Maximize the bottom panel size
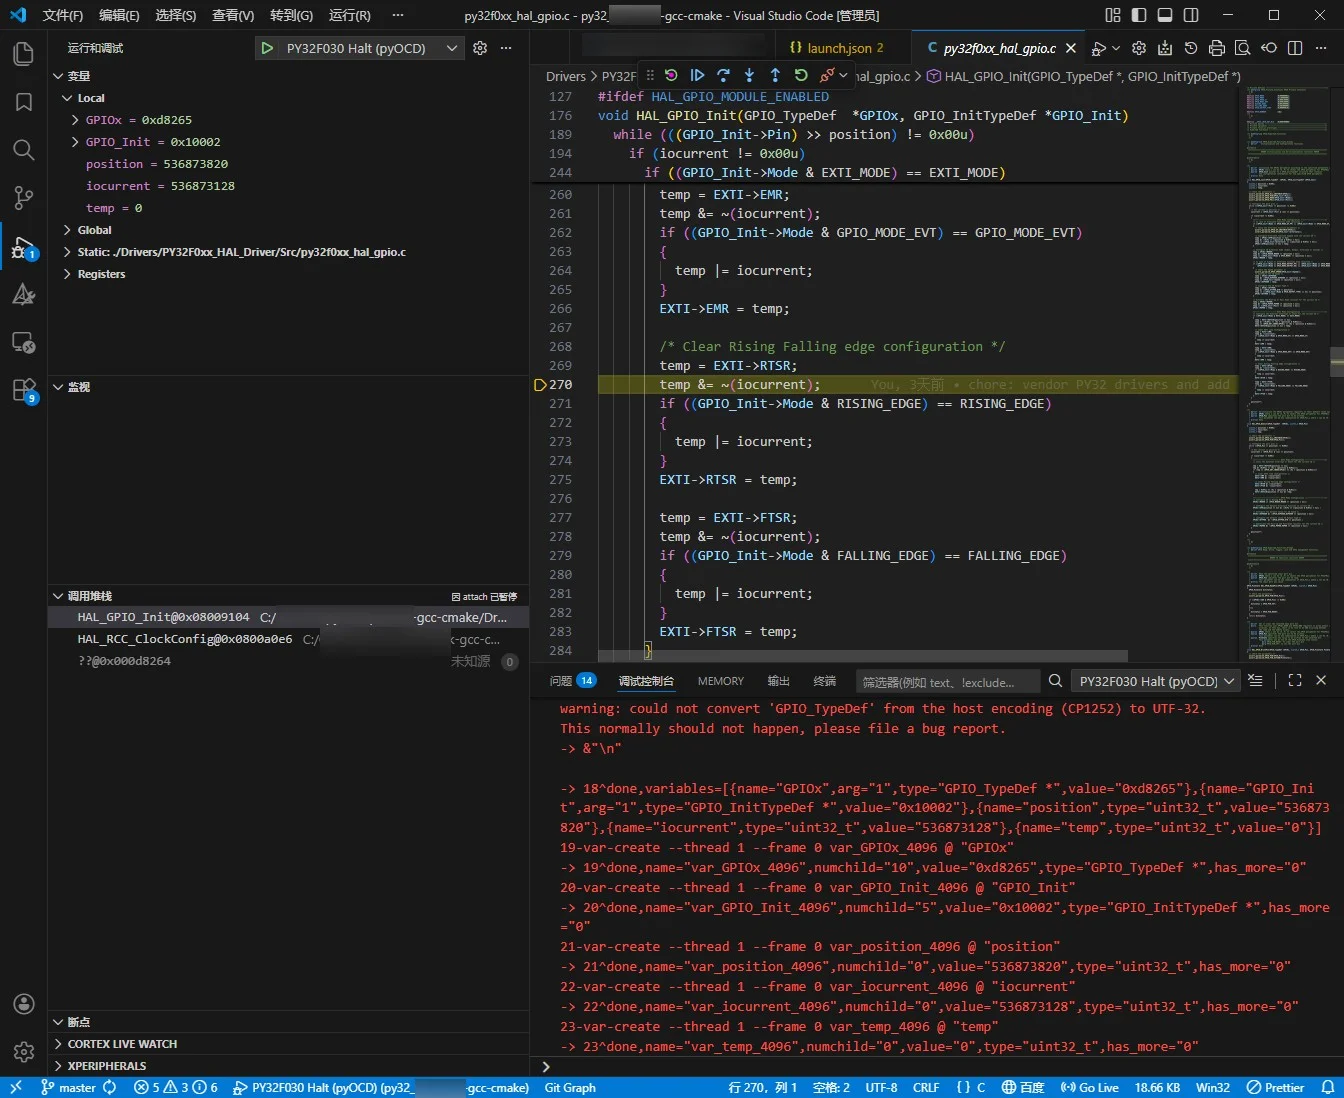The height and width of the screenshot is (1098, 1344). pyautogui.click(x=1295, y=680)
